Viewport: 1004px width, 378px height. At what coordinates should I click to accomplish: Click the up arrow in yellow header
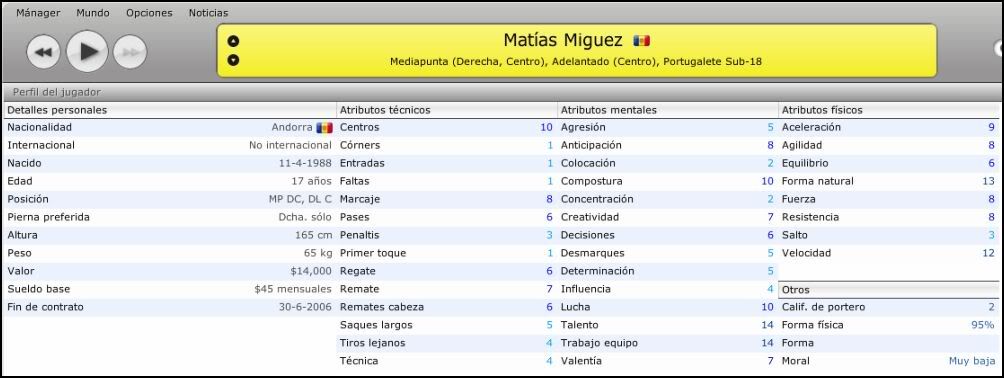pos(234,41)
